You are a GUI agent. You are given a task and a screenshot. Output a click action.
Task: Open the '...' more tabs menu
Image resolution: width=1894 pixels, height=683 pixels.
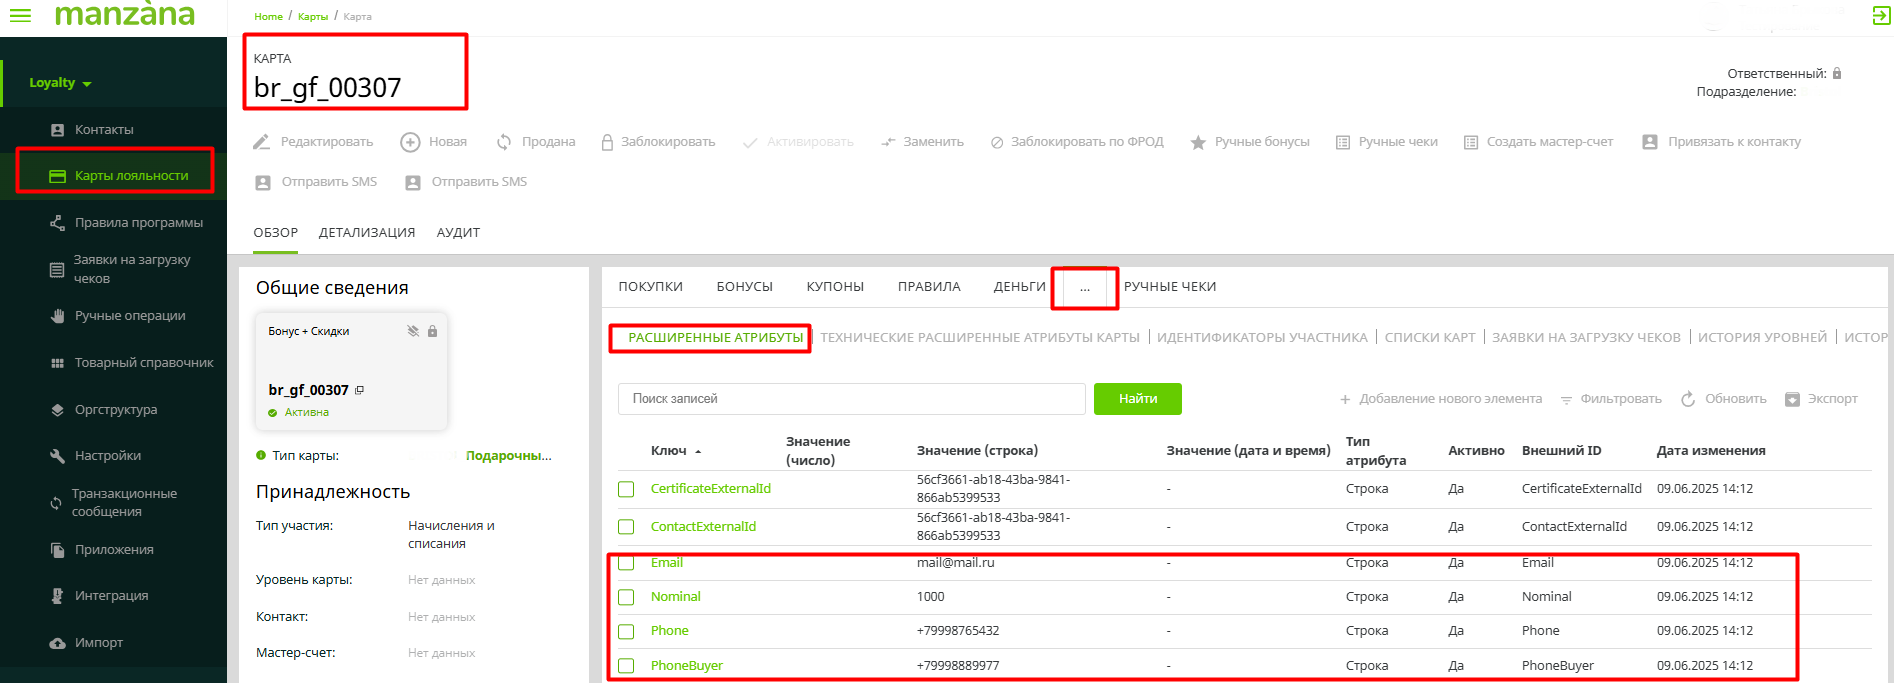[1085, 288]
